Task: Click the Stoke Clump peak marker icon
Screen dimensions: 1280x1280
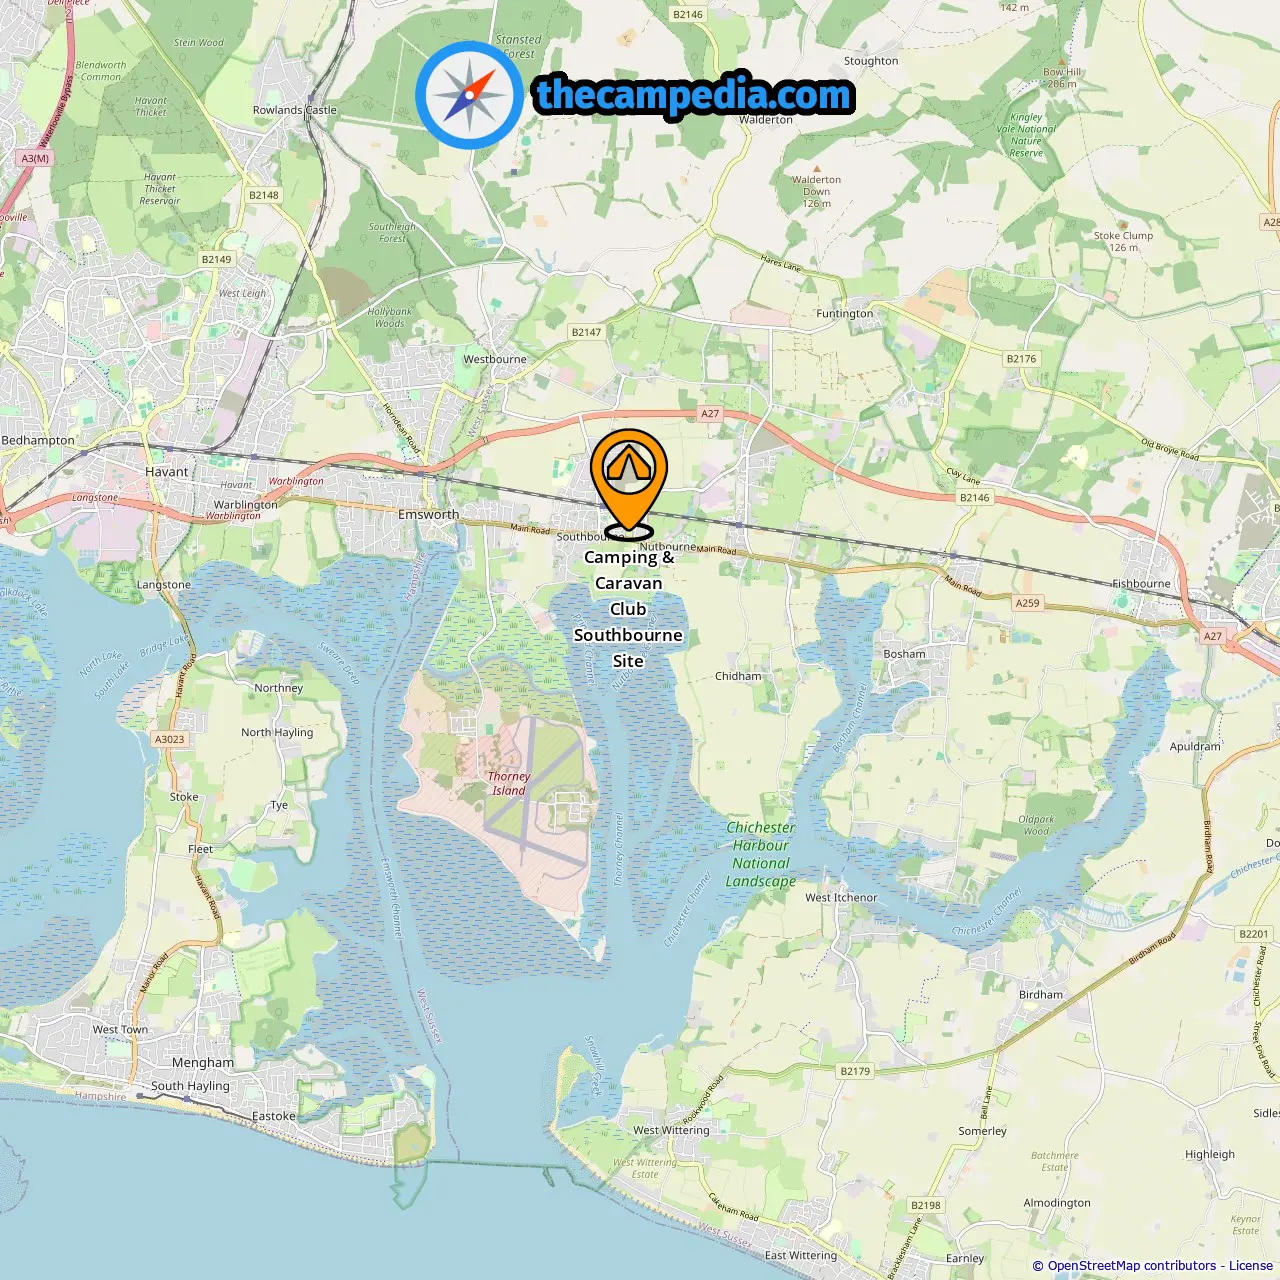Action: (1123, 225)
